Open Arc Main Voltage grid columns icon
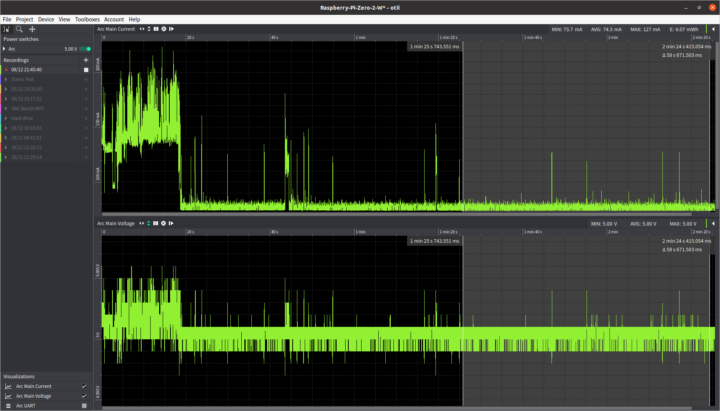720x411 pixels. click(x=156, y=224)
